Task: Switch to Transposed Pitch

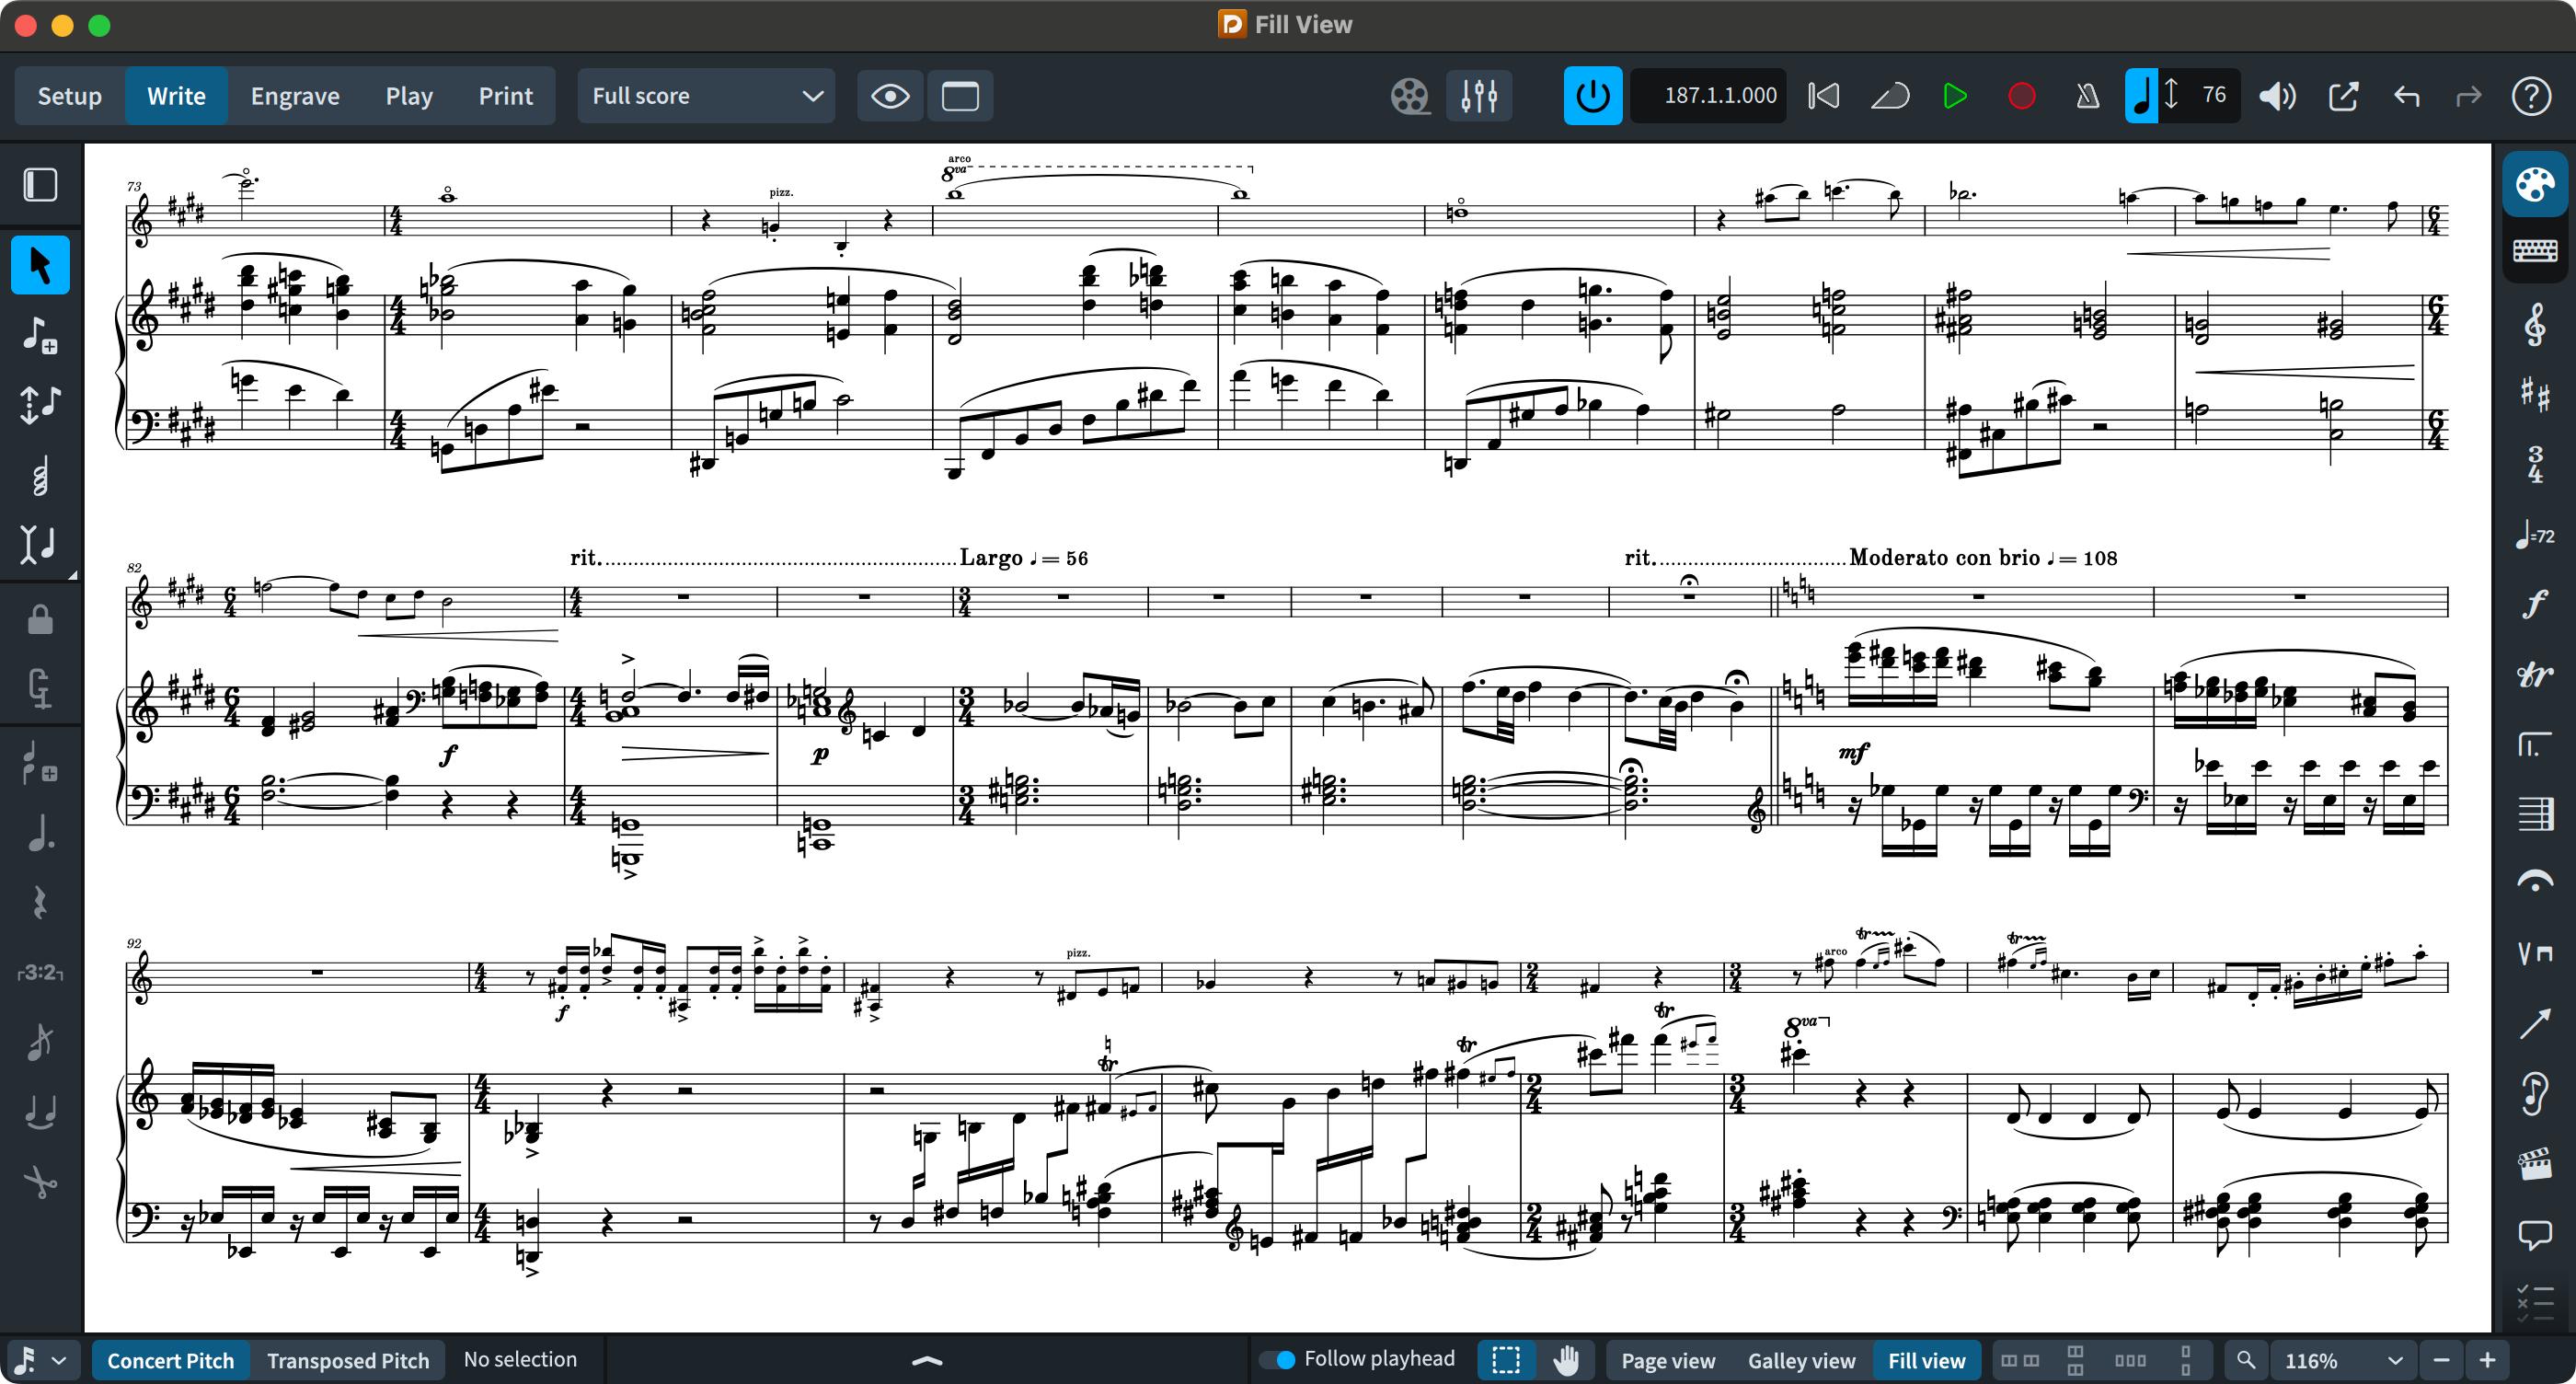Action: tap(348, 1359)
